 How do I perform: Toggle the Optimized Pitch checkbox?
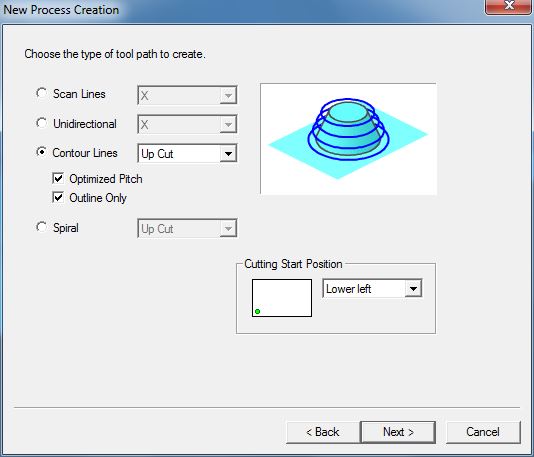pyautogui.click(x=58, y=178)
